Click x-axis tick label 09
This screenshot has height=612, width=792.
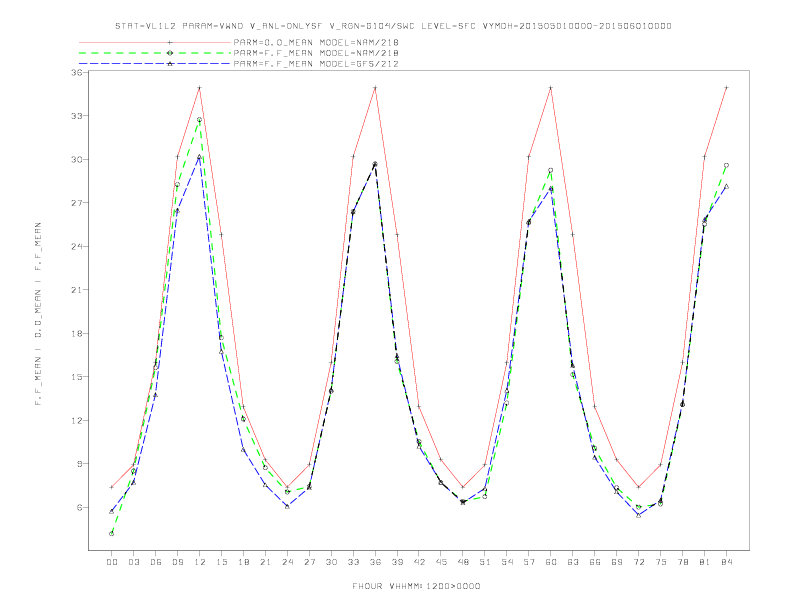click(x=177, y=562)
